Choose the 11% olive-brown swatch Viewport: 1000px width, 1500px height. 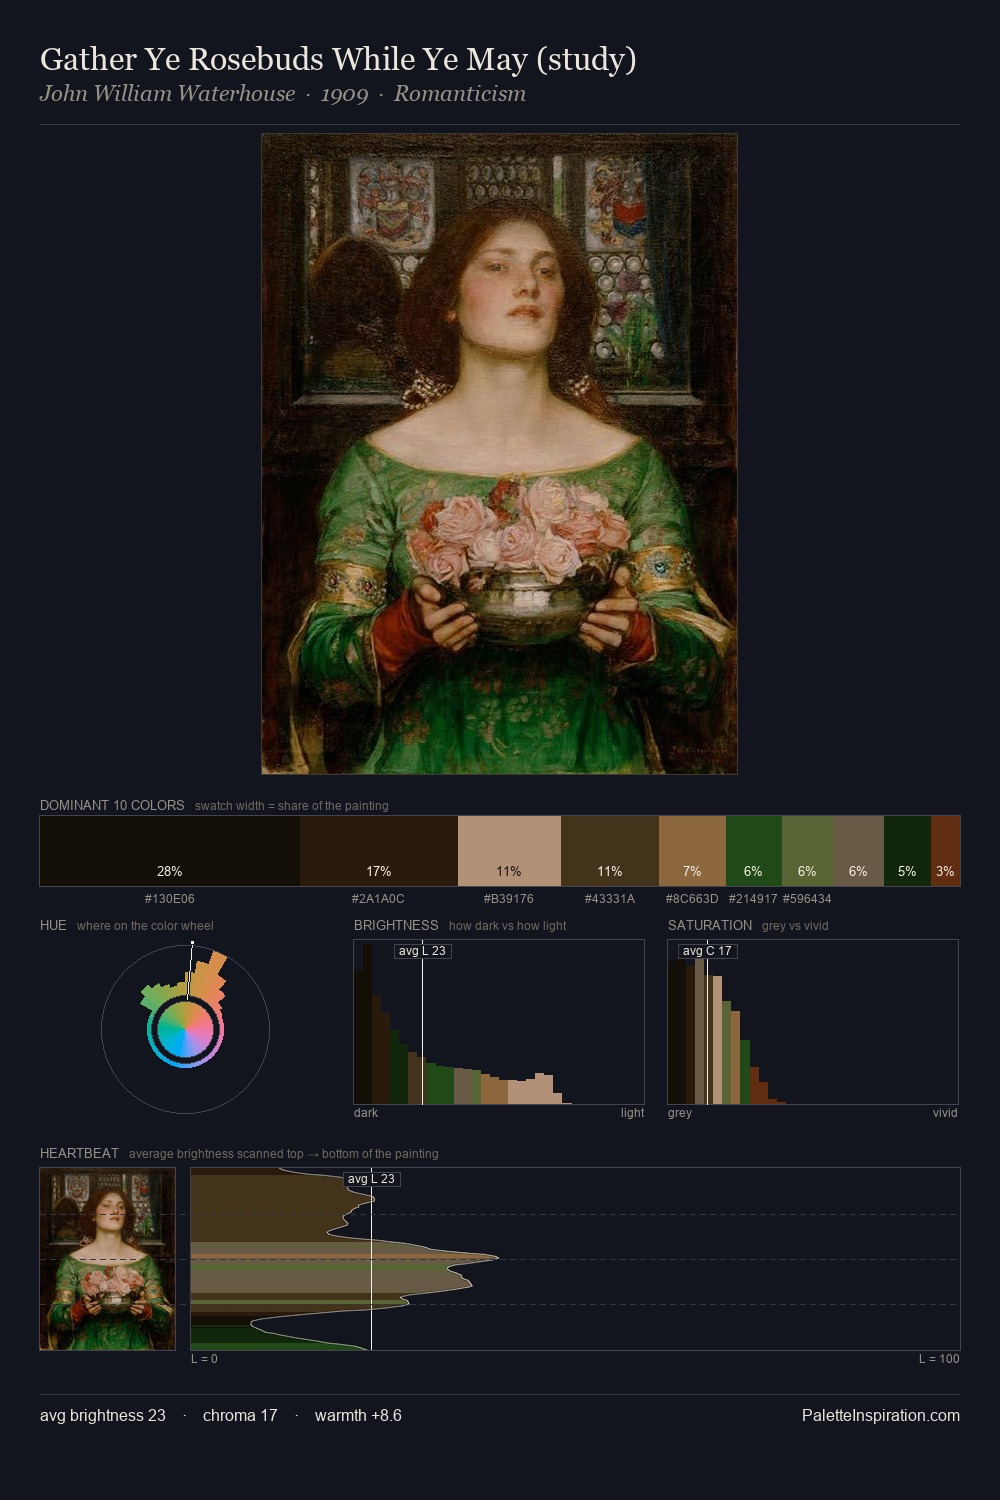coord(610,851)
